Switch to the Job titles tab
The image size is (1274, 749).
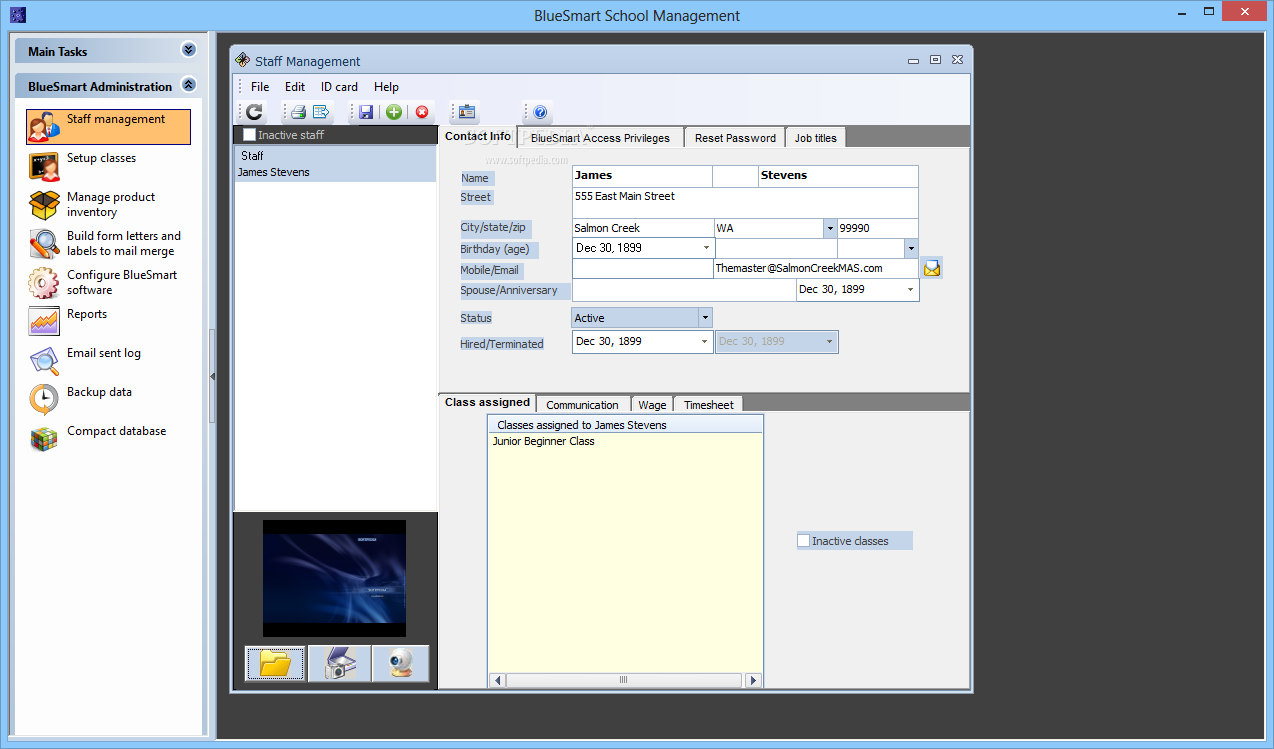coord(816,138)
